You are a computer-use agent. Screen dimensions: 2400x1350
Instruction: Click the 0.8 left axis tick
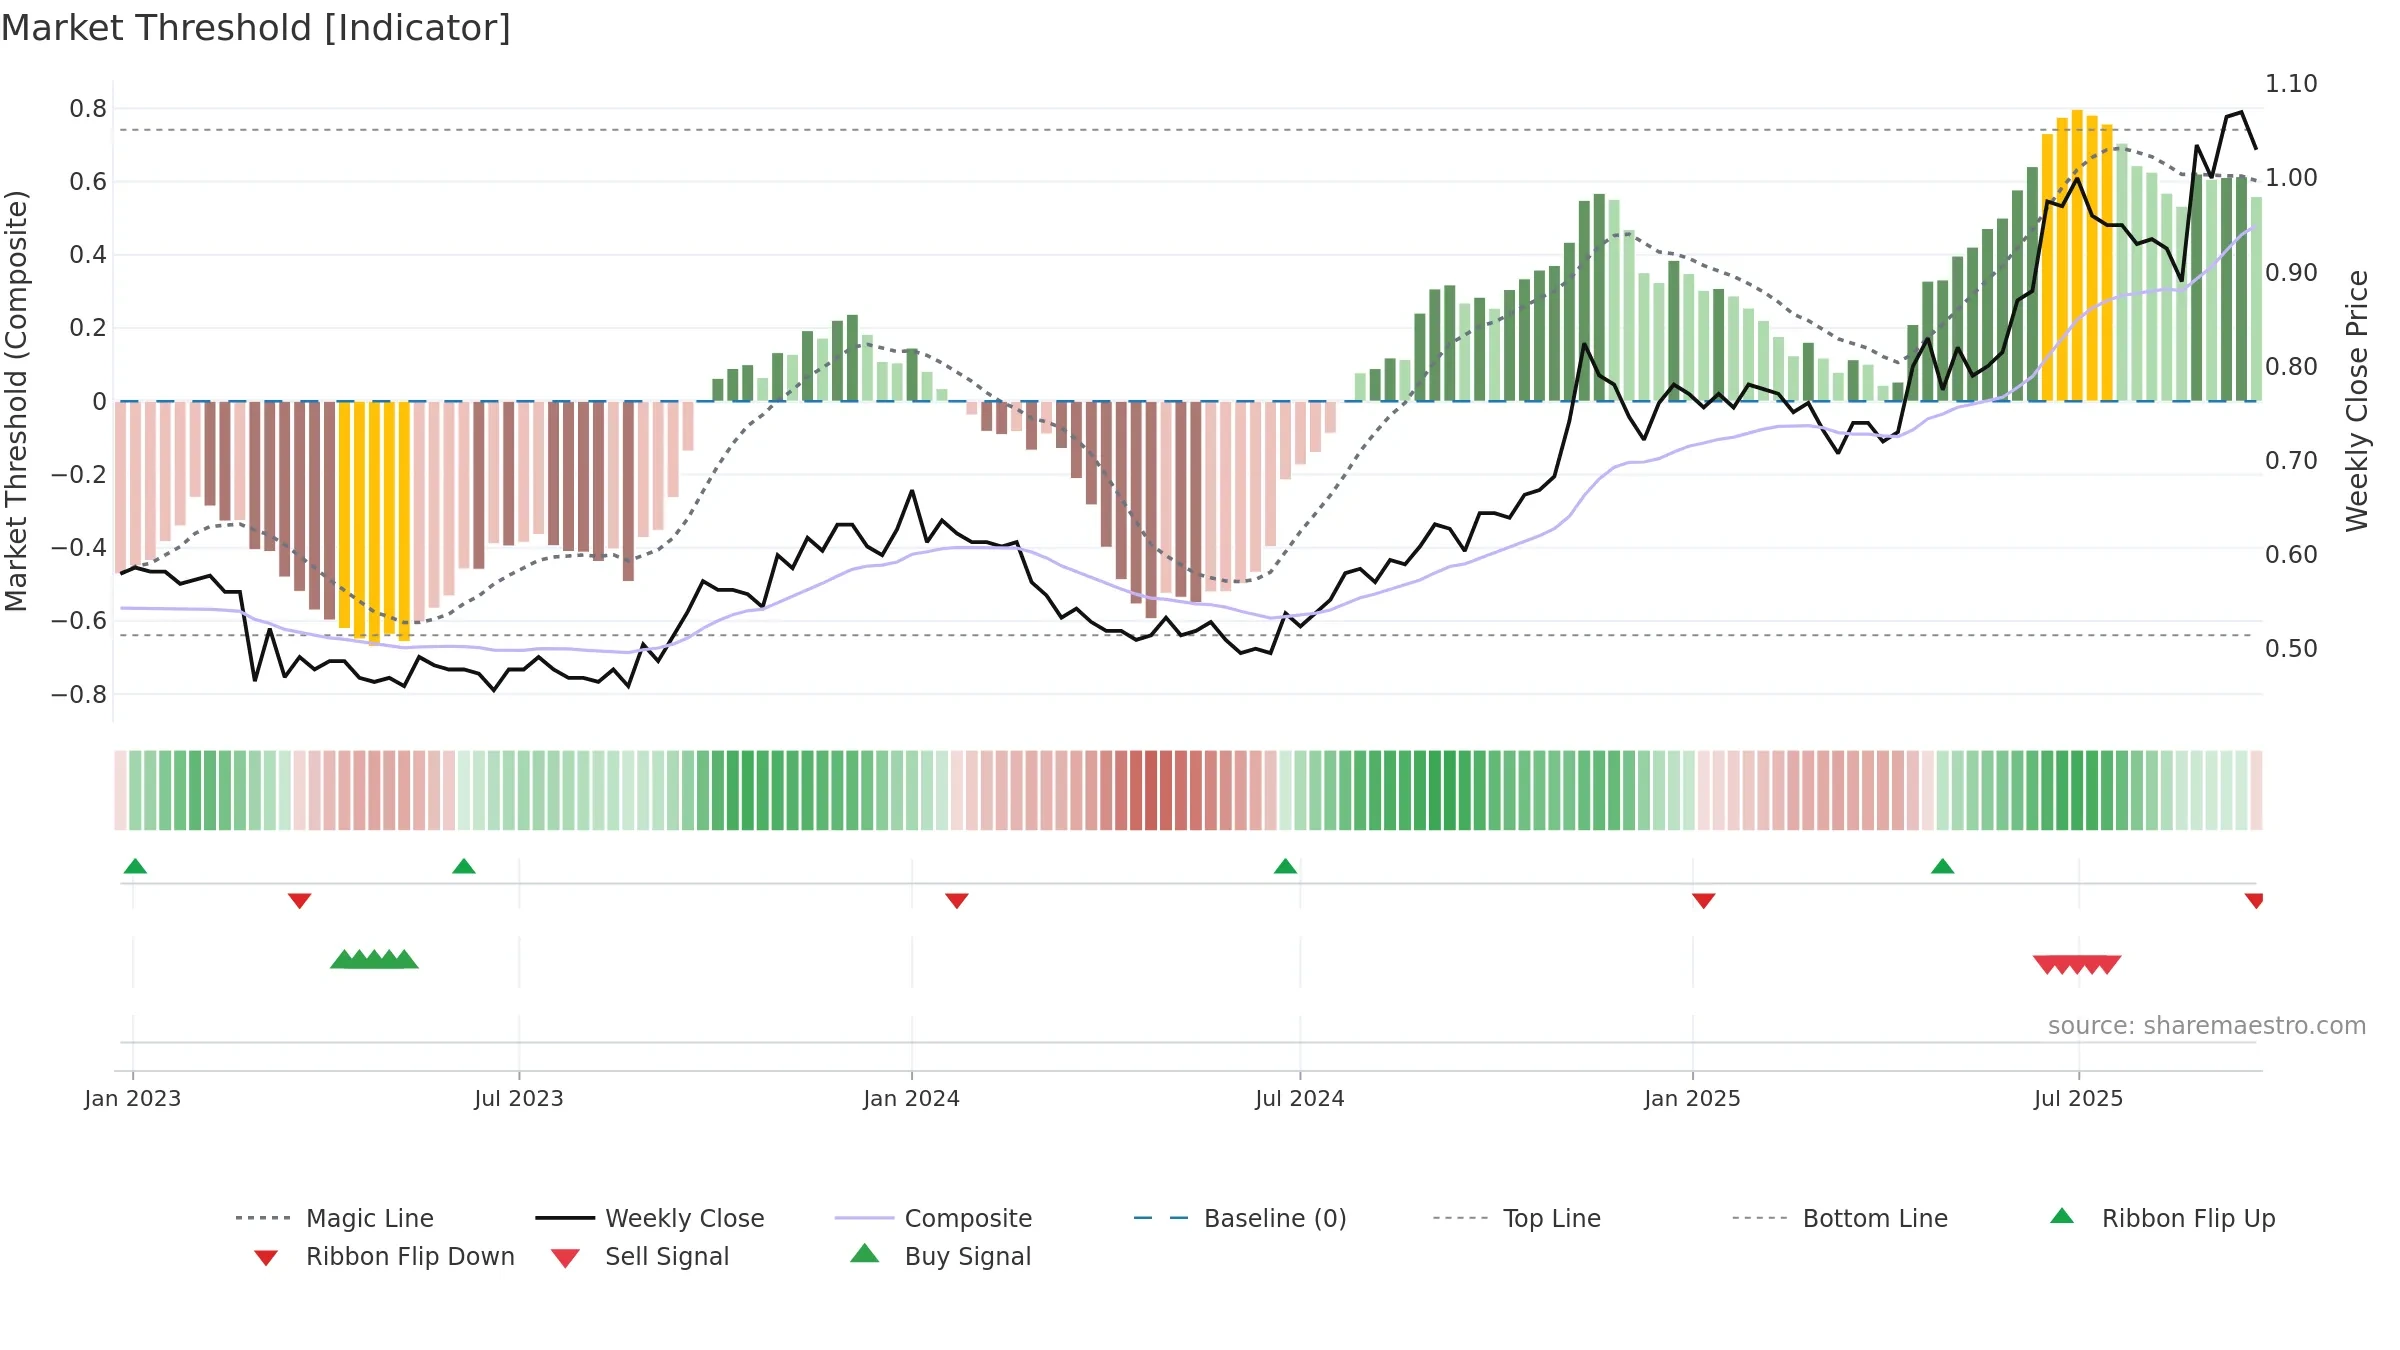[x=88, y=109]
